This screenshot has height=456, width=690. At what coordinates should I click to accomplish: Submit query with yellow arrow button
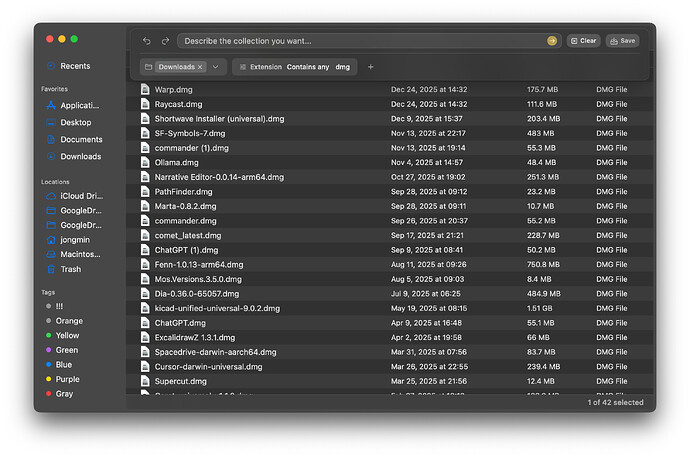click(552, 41)
